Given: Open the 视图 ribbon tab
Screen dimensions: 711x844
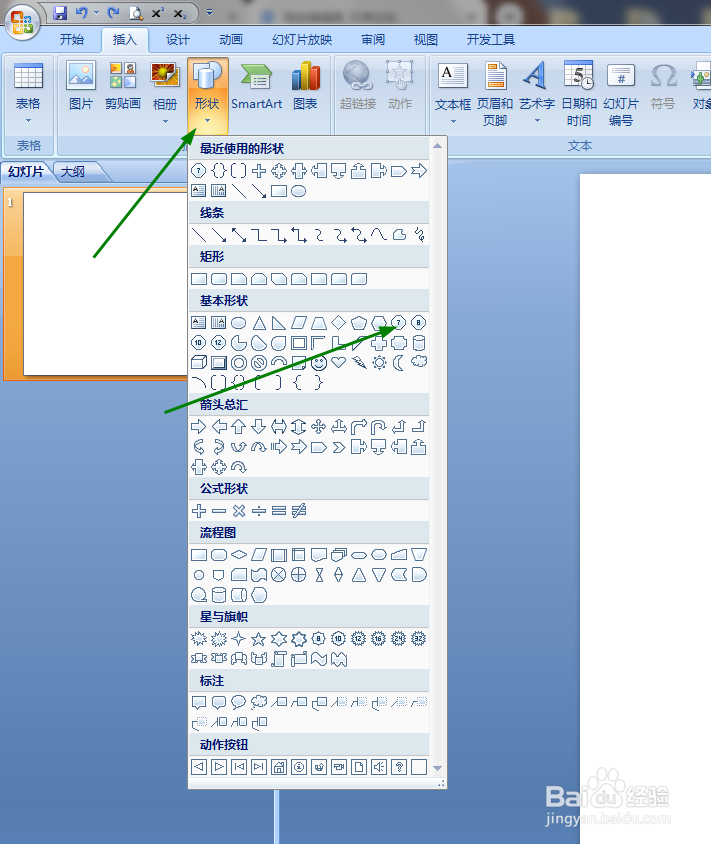Looking at the screenshot, I should click(x=426, y=39).
